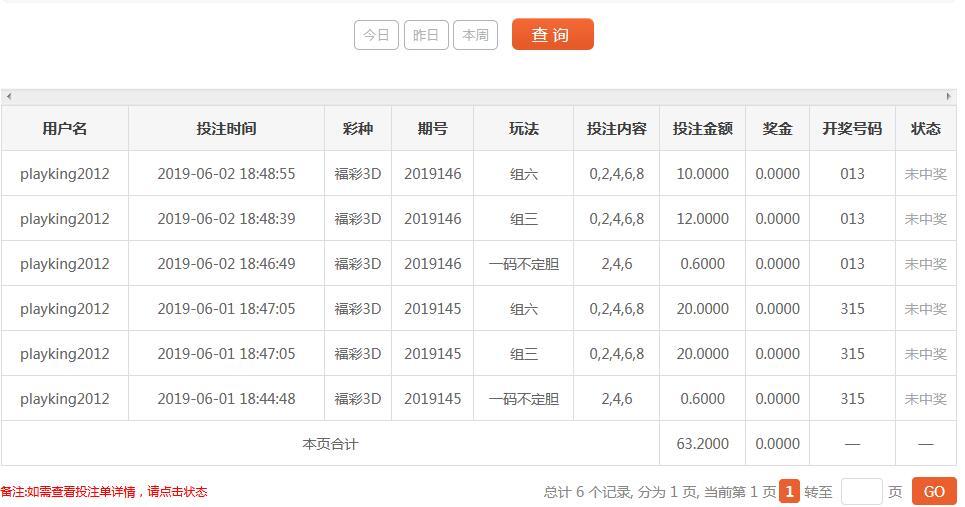Screen dimensions: 965x507
Task: Click the 状态 column header
Action: (926, 129)
